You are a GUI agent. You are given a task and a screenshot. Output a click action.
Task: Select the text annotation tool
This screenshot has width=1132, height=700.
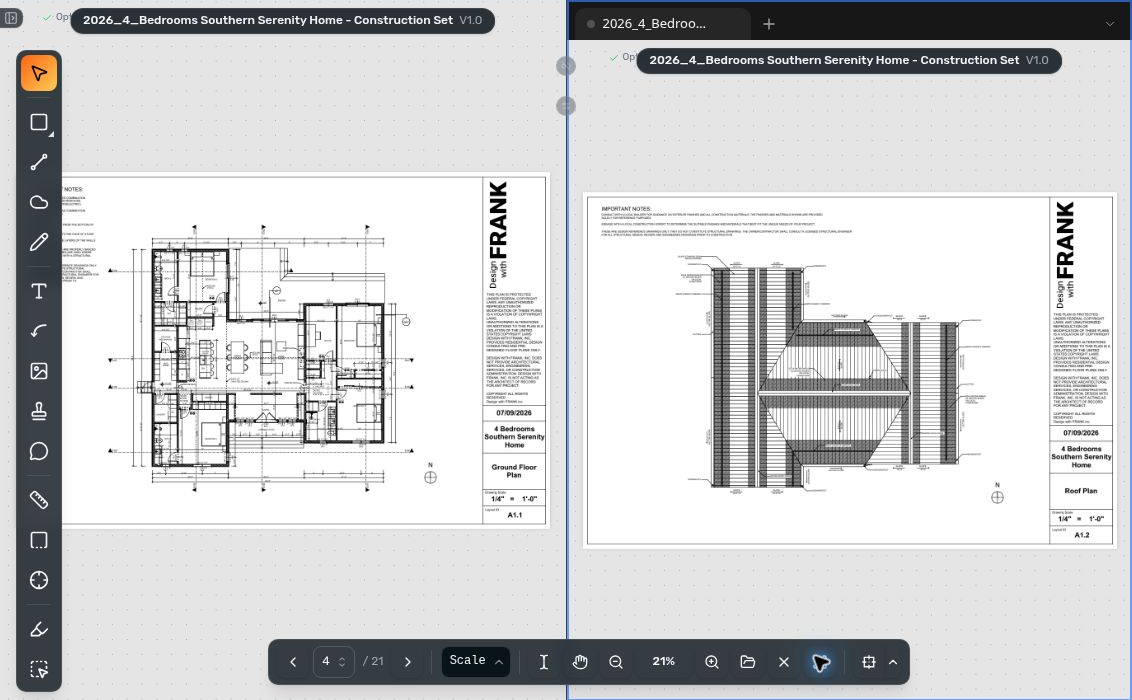pos(39,291)
